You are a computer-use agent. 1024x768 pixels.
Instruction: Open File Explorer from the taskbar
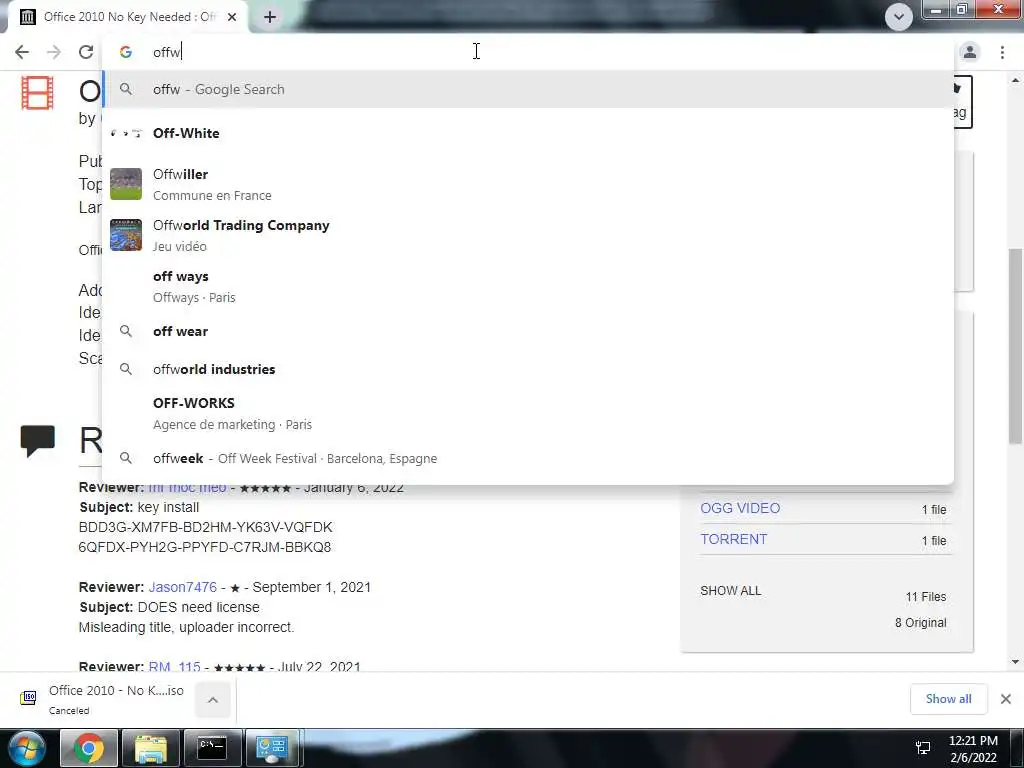151,748
